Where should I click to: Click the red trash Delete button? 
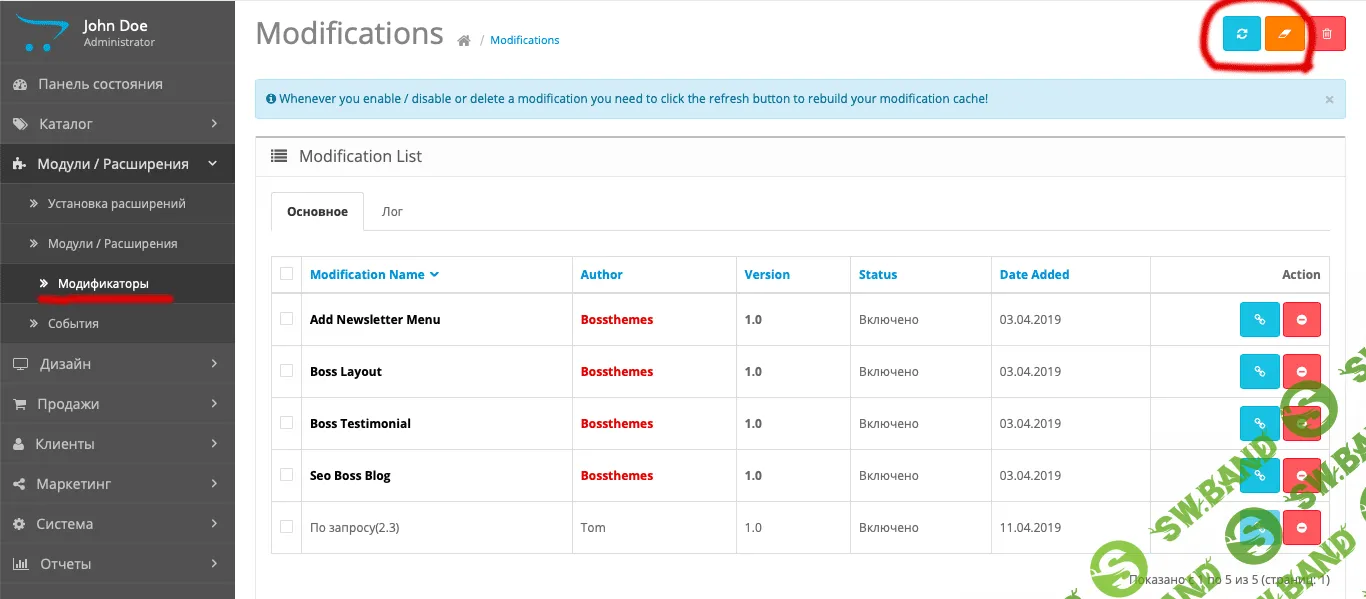point(1327,34)
